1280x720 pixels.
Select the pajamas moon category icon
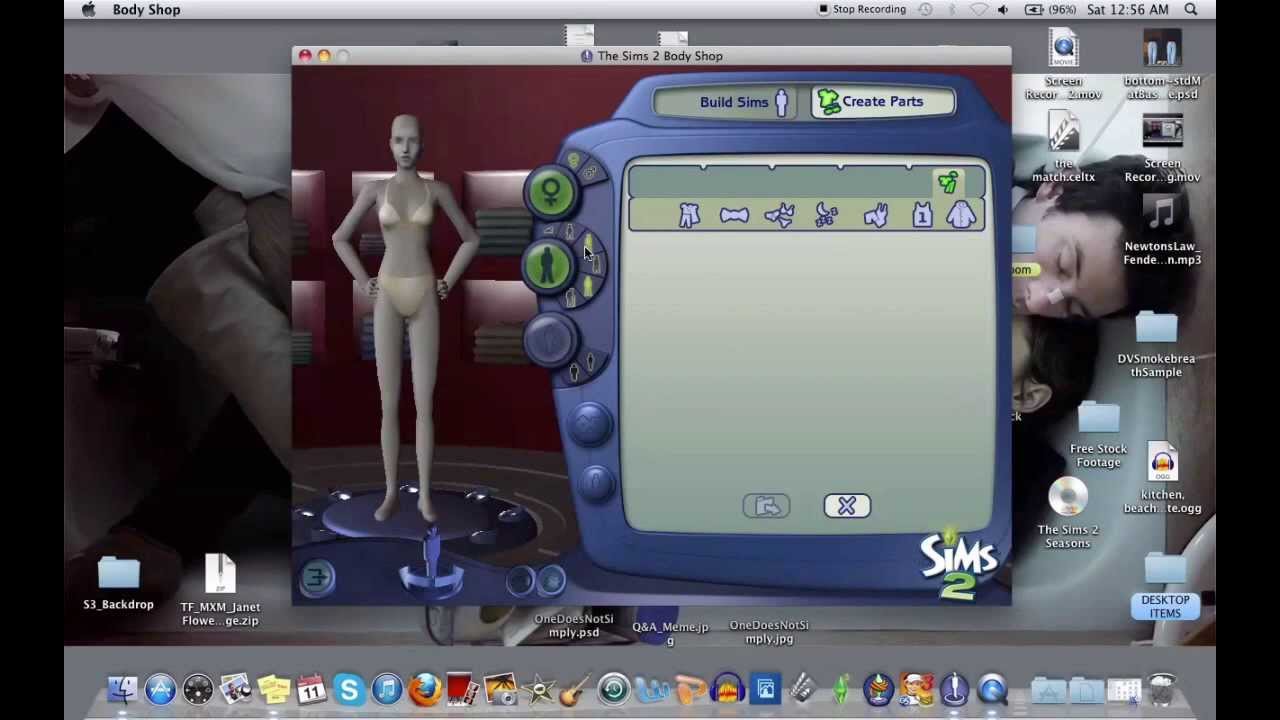click(826, 215)
